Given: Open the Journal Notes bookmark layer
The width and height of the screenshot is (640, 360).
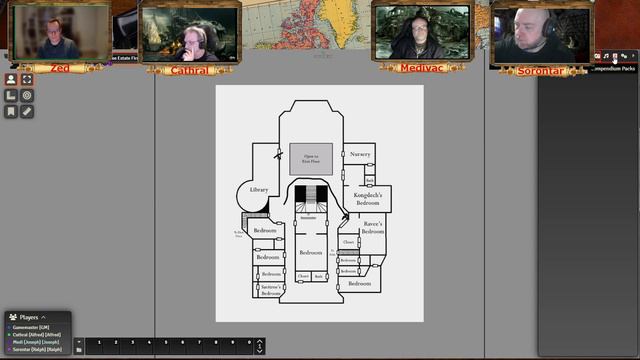Looking at the screenshot, I should pyautogui.click(x=11, y=111).
